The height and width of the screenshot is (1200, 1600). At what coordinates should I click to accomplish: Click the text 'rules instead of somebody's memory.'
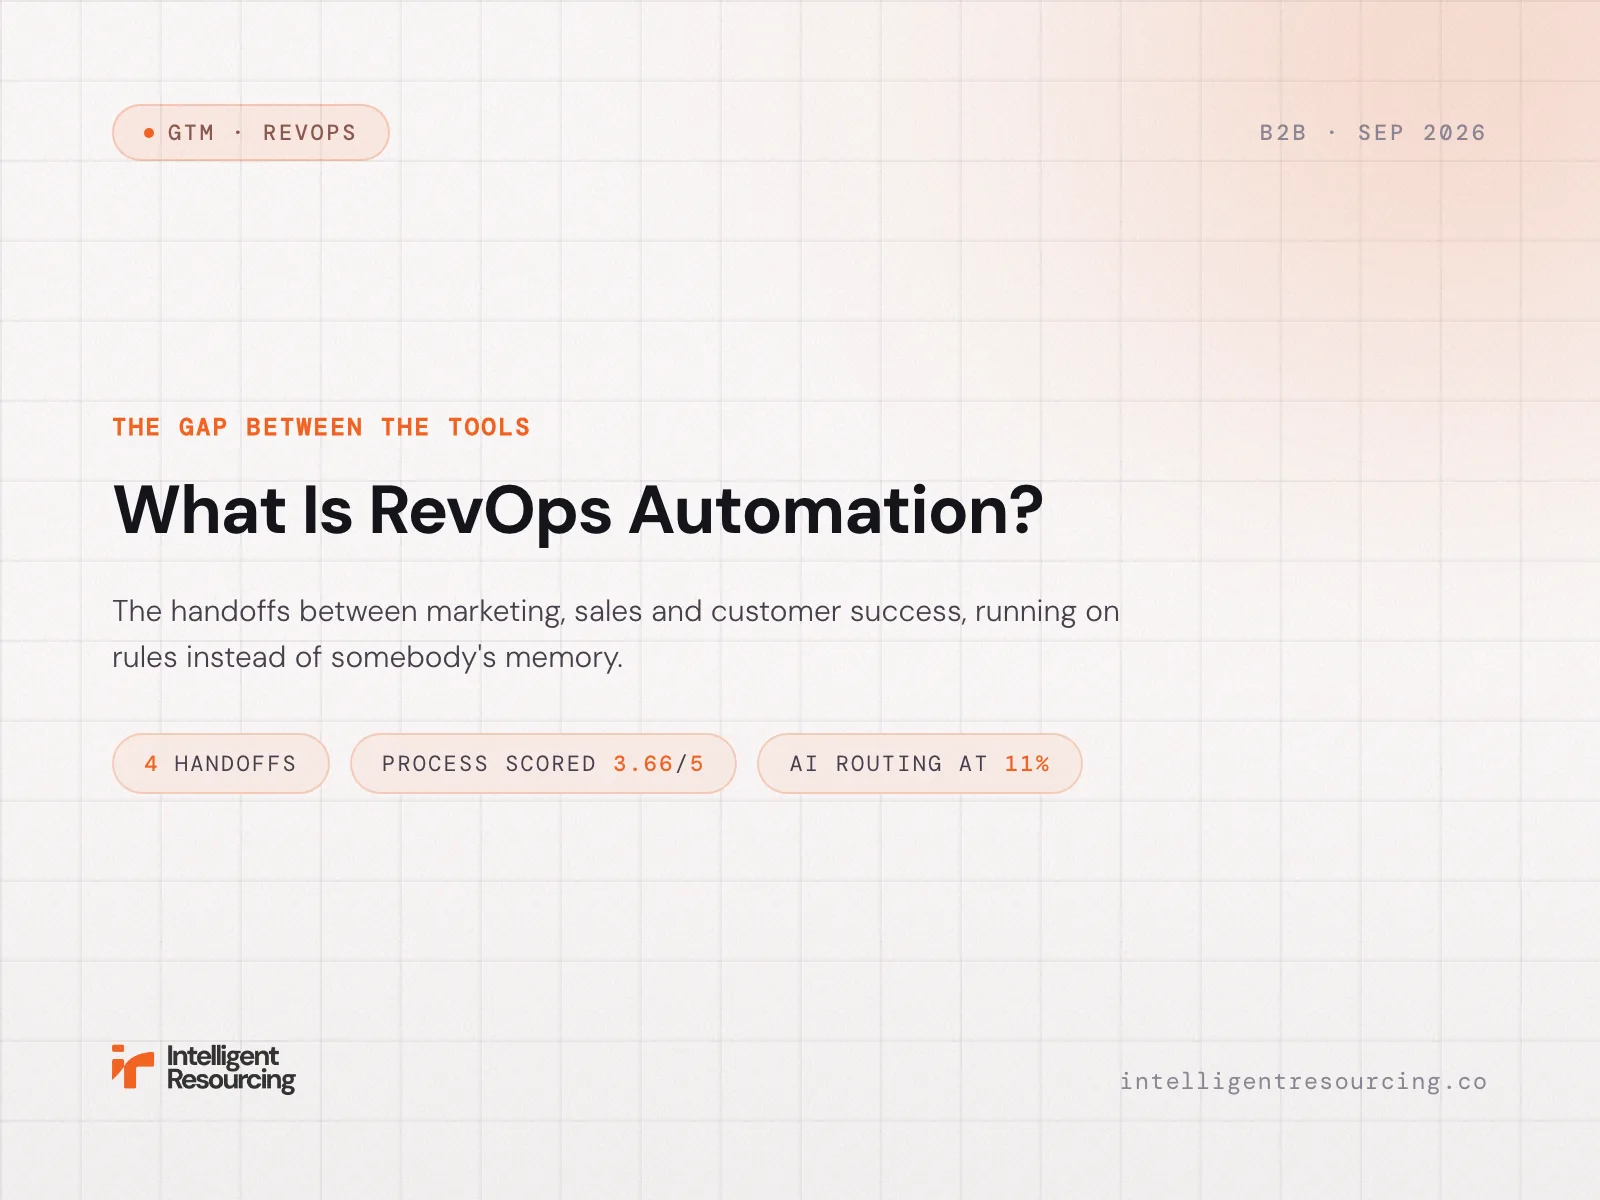367,657
